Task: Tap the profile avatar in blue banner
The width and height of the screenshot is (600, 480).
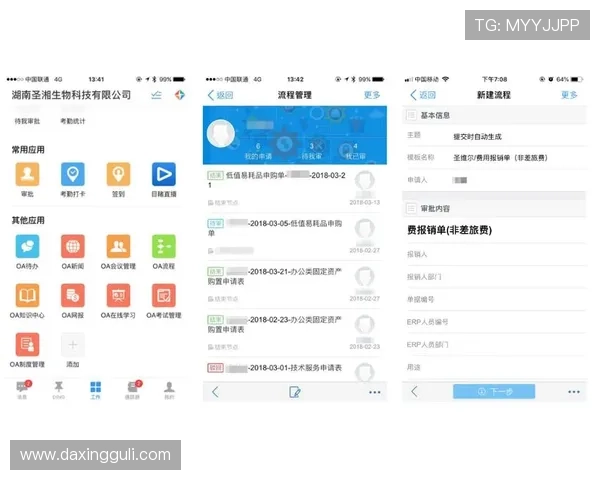Action: [x=221, y=134]
